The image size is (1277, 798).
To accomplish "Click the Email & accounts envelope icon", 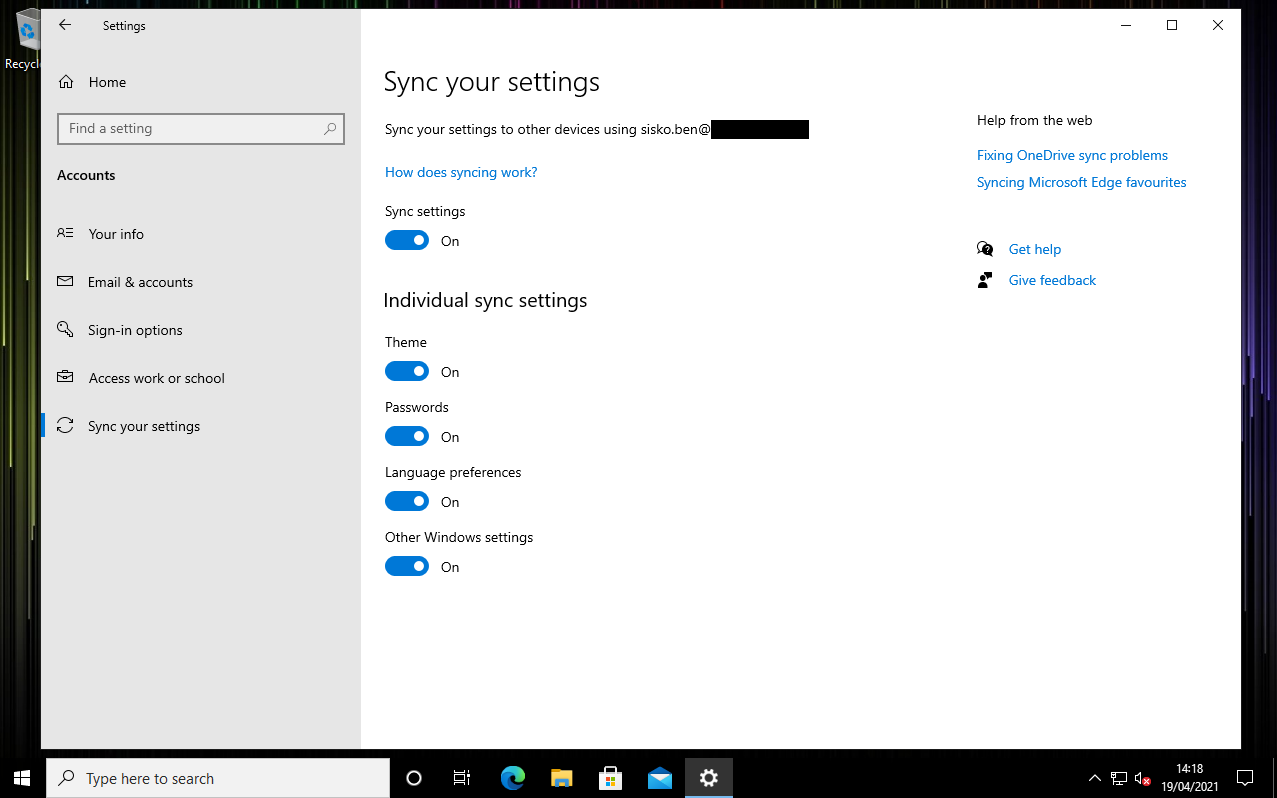I will coord(65,282).
